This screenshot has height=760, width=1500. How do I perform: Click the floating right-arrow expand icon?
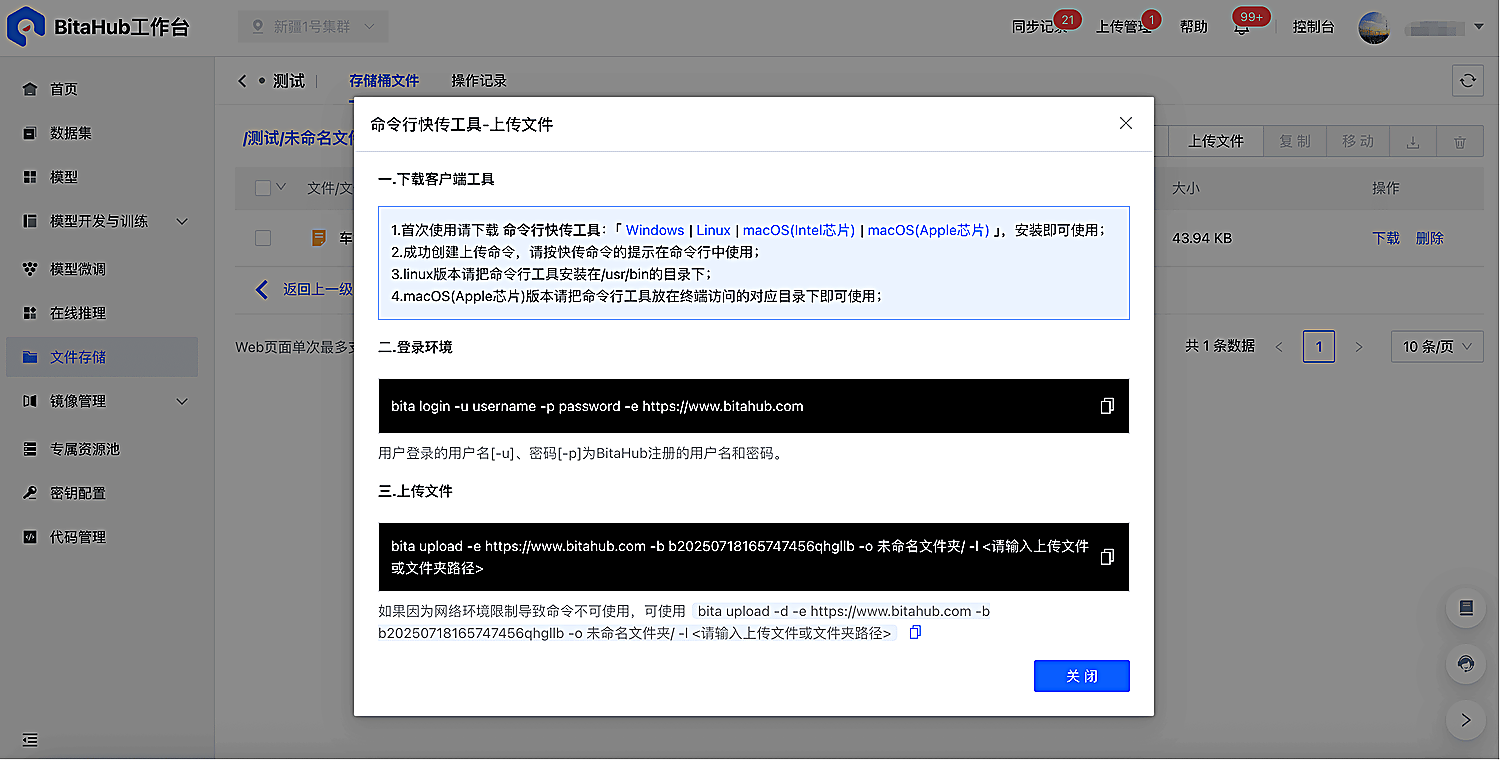[1466, 719]
